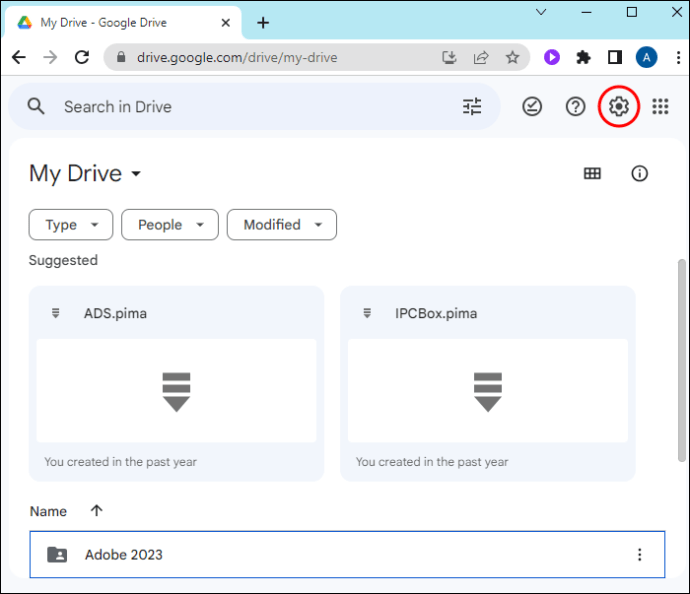
Task: Go back to the previous page
Action: tap(19, 57)
